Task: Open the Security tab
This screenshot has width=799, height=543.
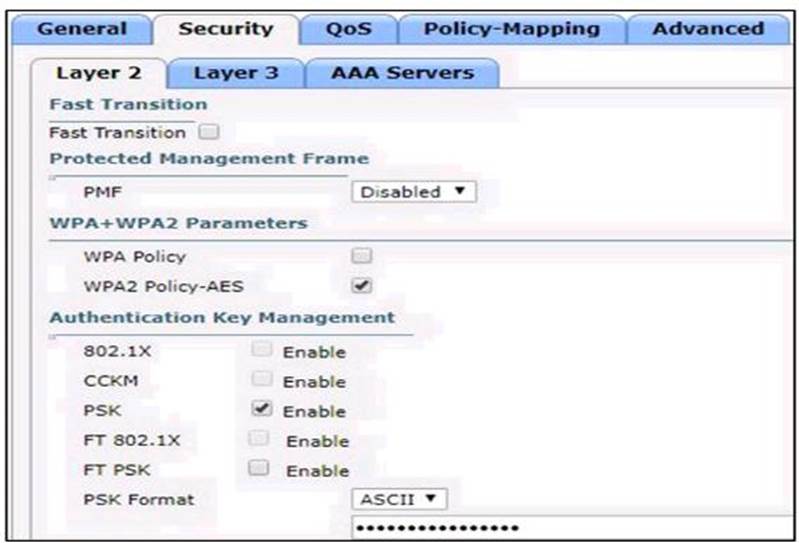Action: pyautogui.click(x=225, y=28)
